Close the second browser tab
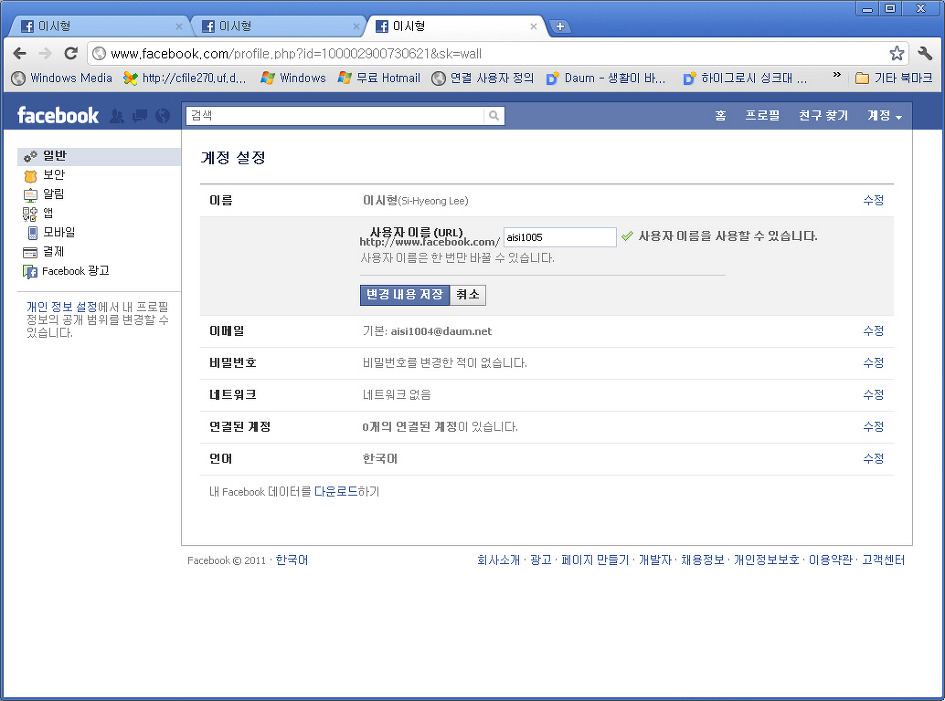The width and height of the screenshot is (945, 701). [x=356, y=27]
